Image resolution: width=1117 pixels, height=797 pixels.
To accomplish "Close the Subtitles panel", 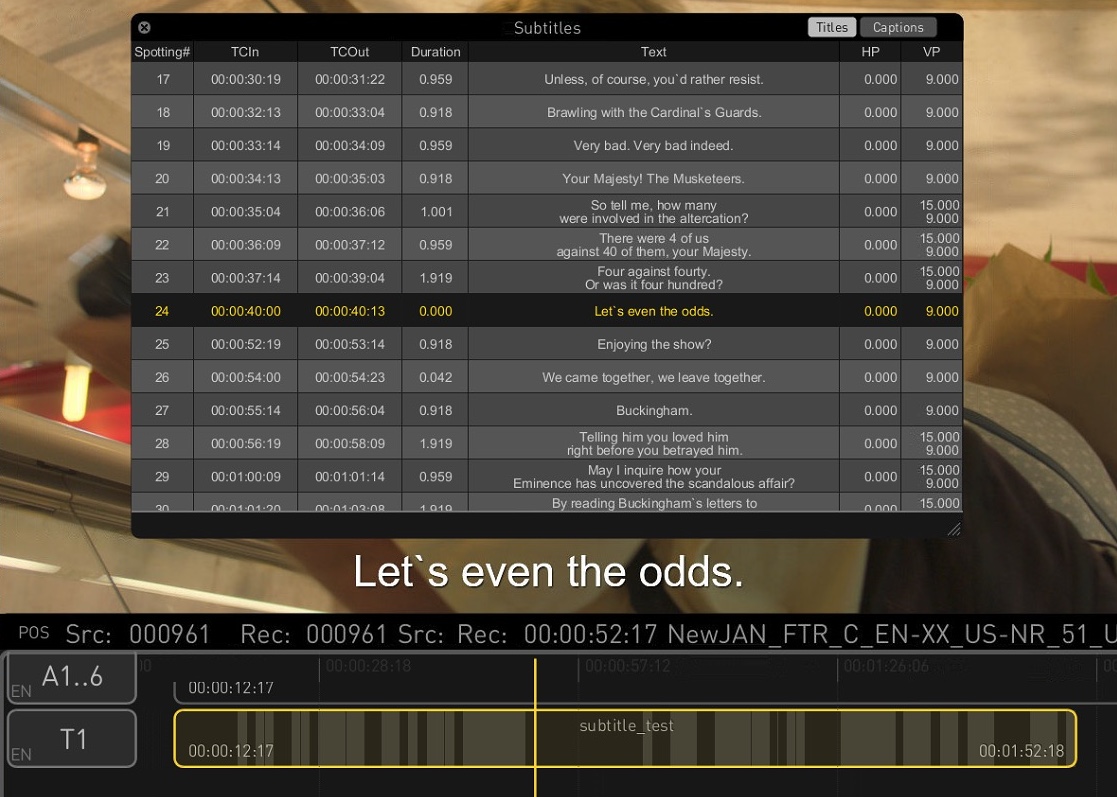I will coord(144,28).
